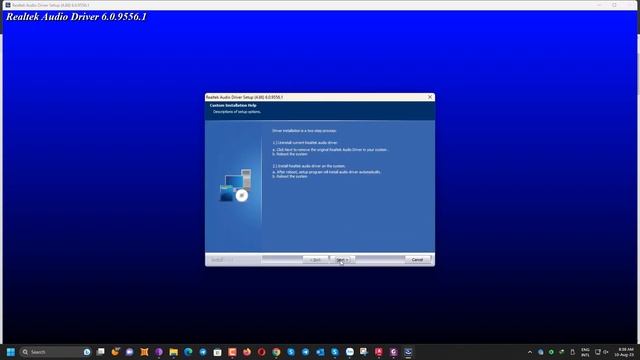Viewport: 640px width, 360px height.
Task: Open the Zoom app from the taskbar
Action: click(350, 352)
